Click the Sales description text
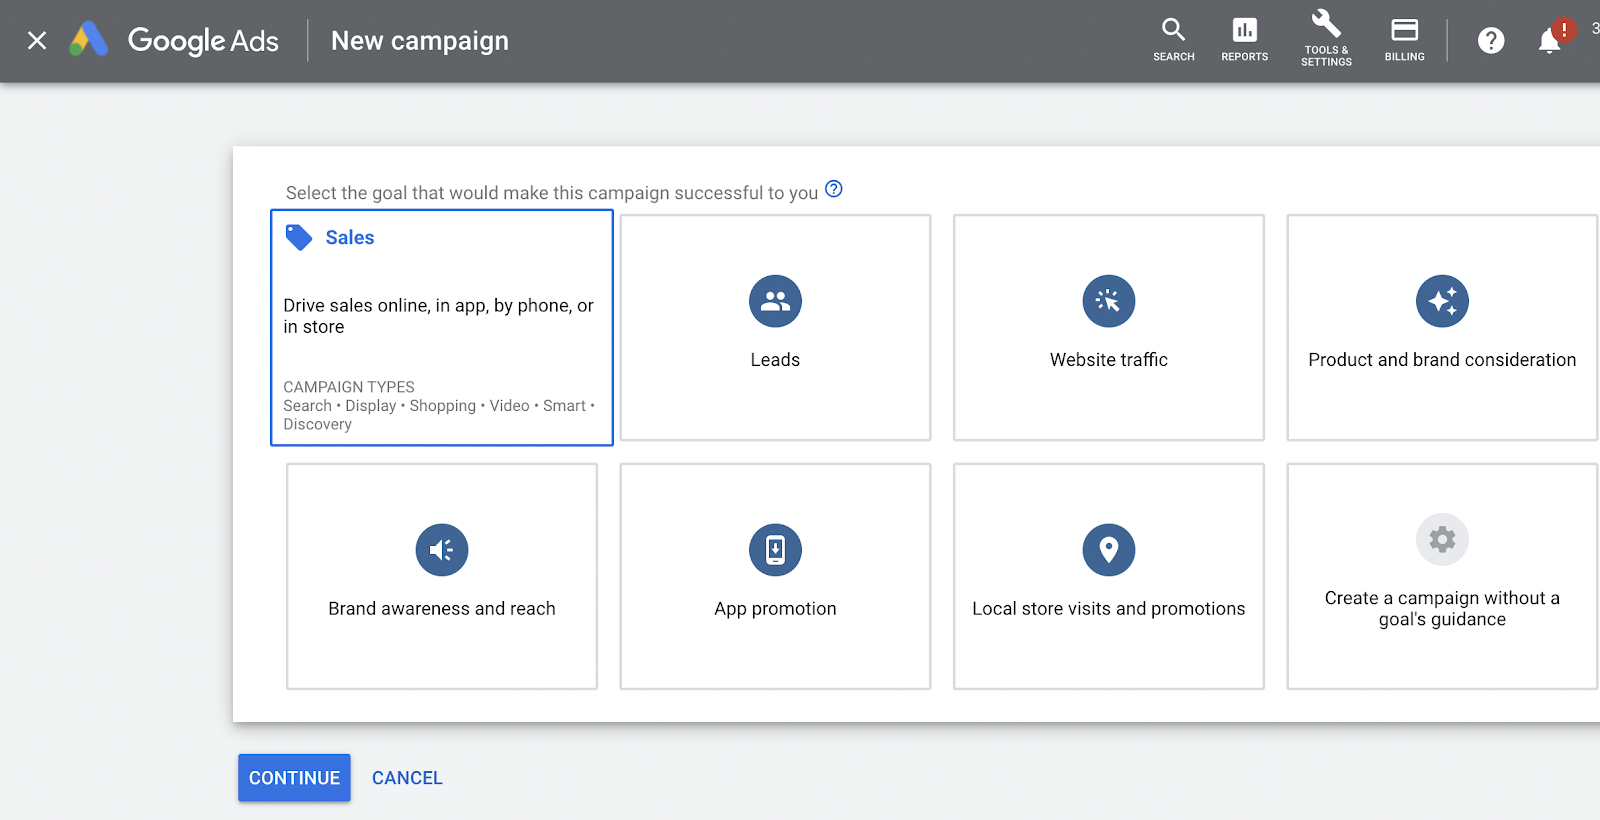1600x820 pixels. pyautogui.click(x=438, y=316)
